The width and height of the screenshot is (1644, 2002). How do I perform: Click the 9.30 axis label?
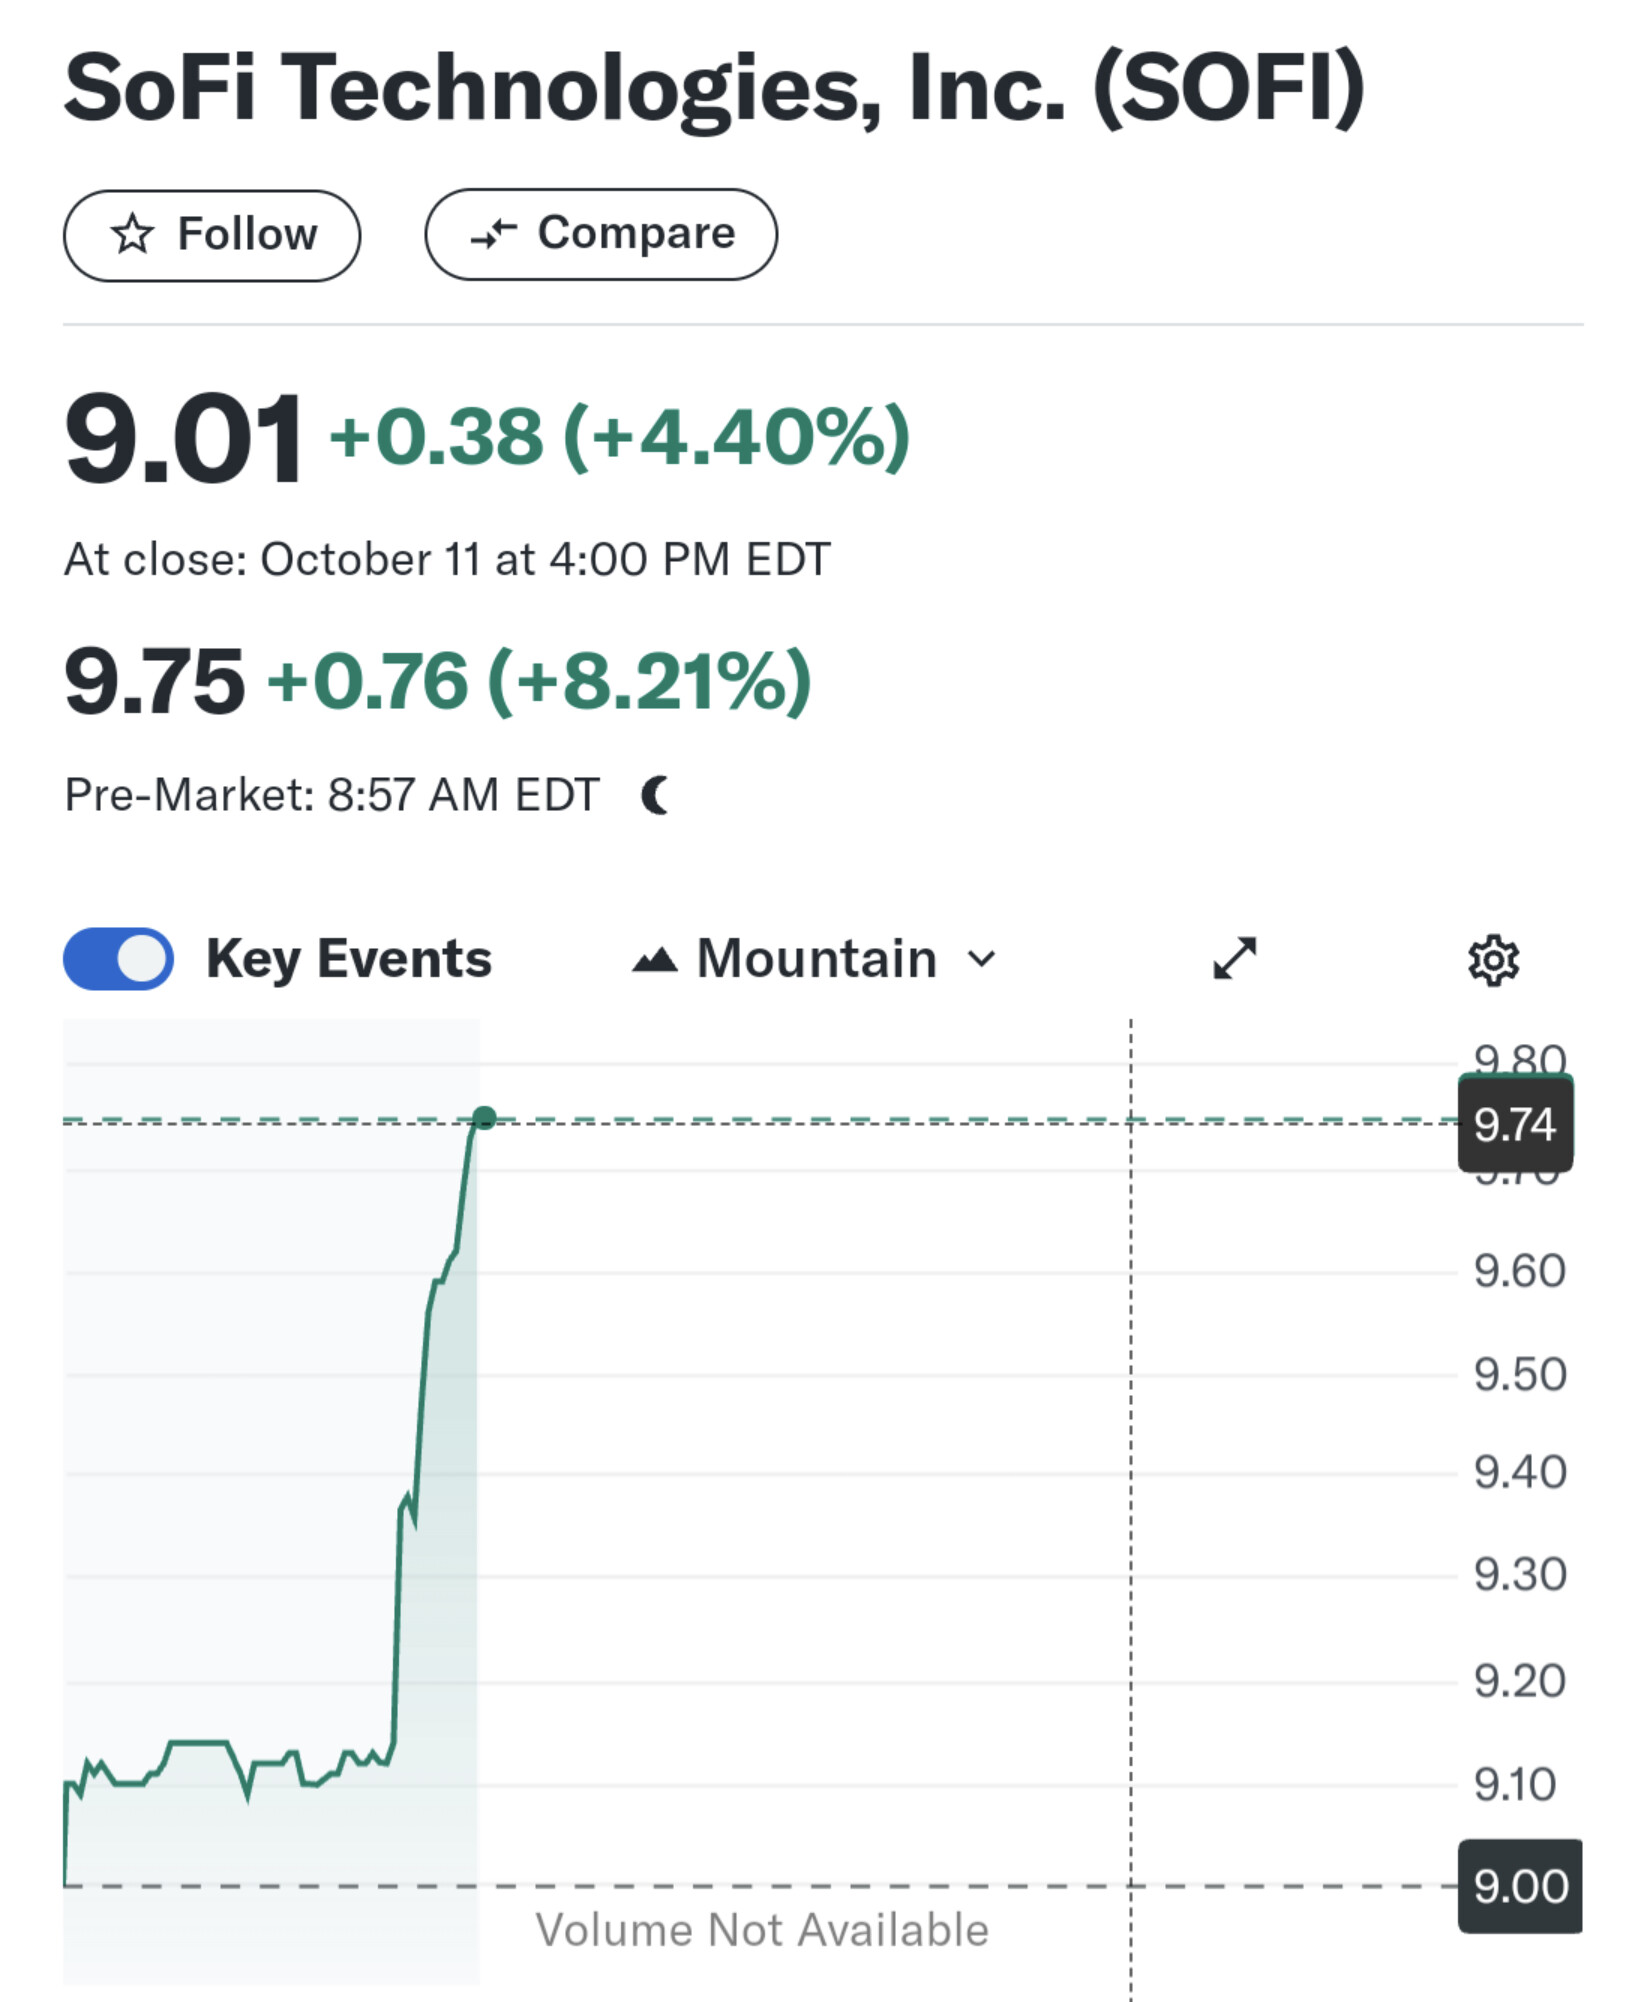tap(1520, 1574)
